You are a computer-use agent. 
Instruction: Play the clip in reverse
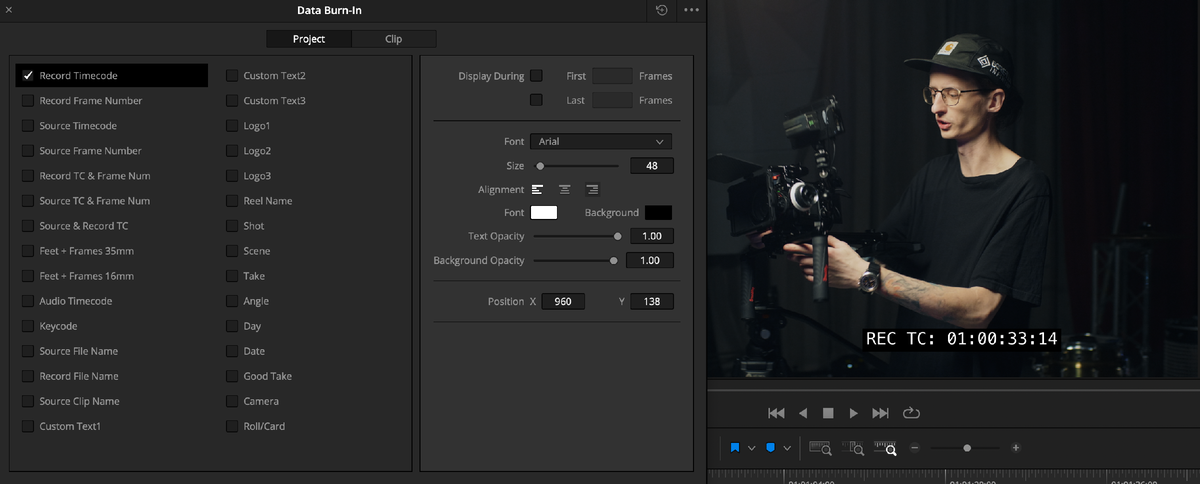pyautogui.click(x=802, y=413)
